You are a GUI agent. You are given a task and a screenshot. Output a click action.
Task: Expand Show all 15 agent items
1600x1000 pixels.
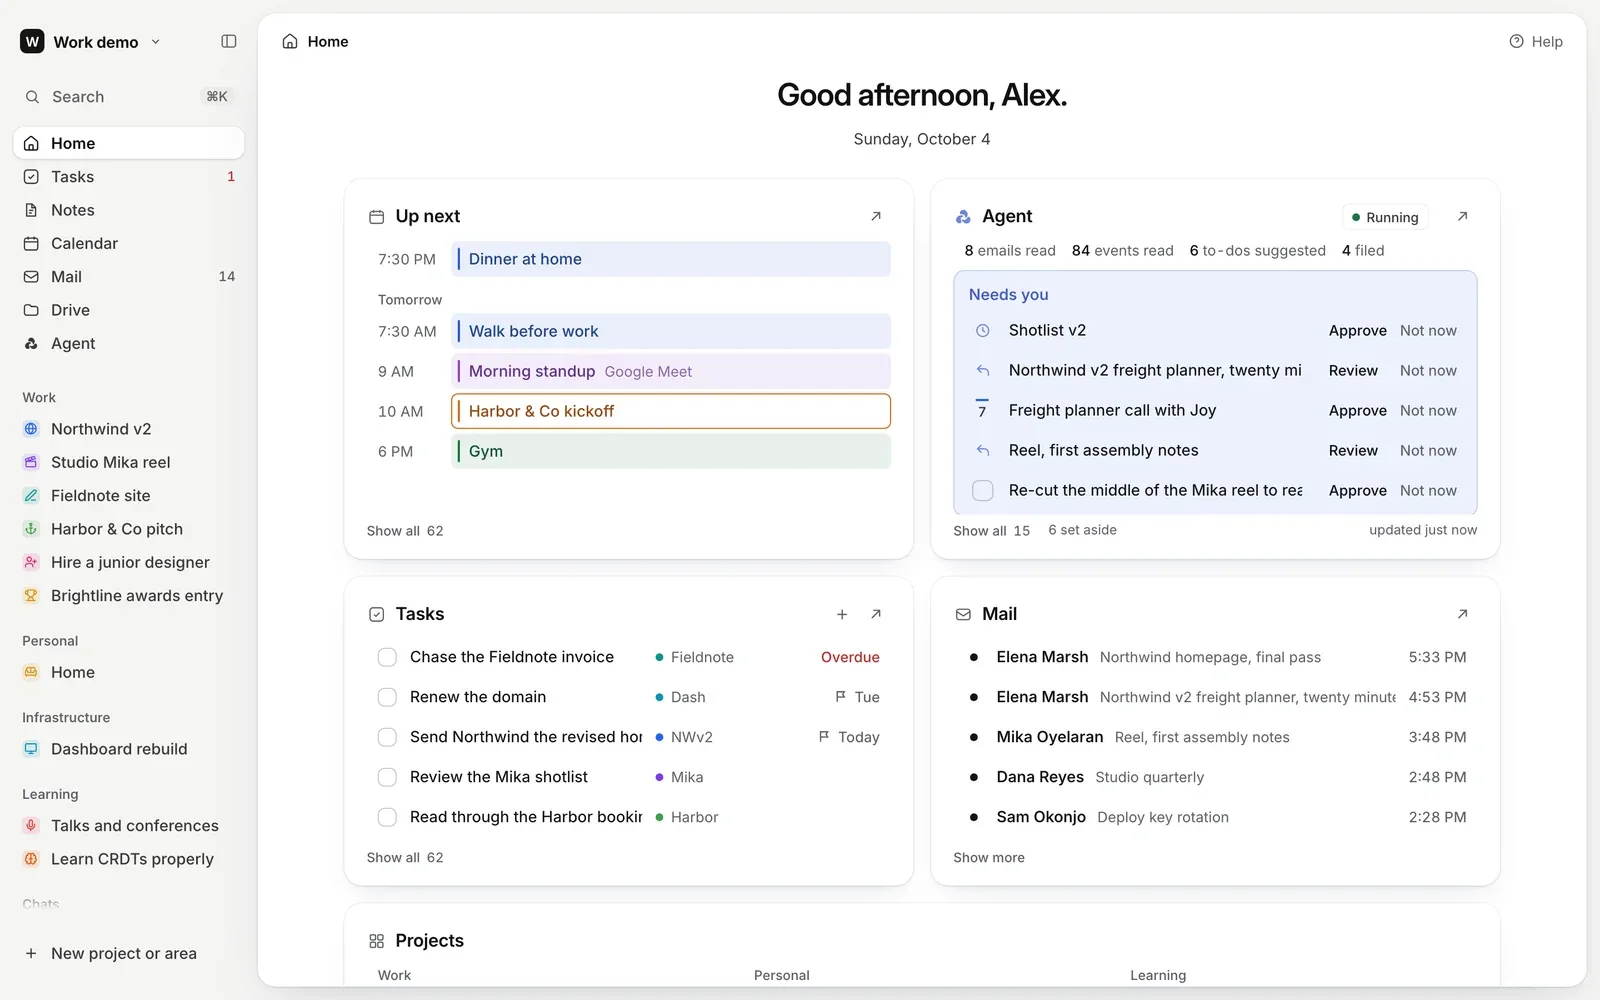991,531
